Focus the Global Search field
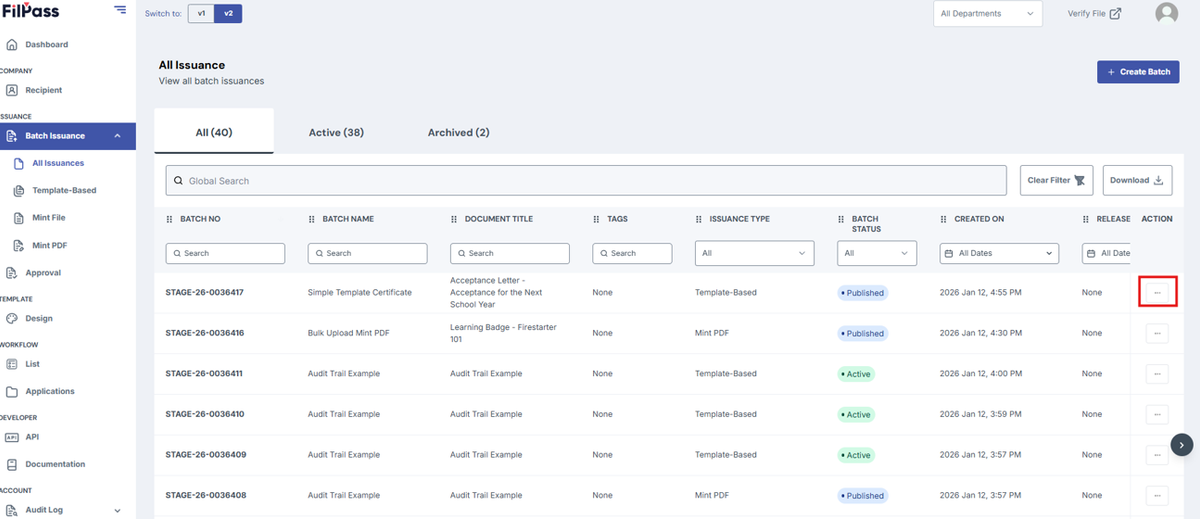Screen dimensions: 1200x519 (586, 181)
